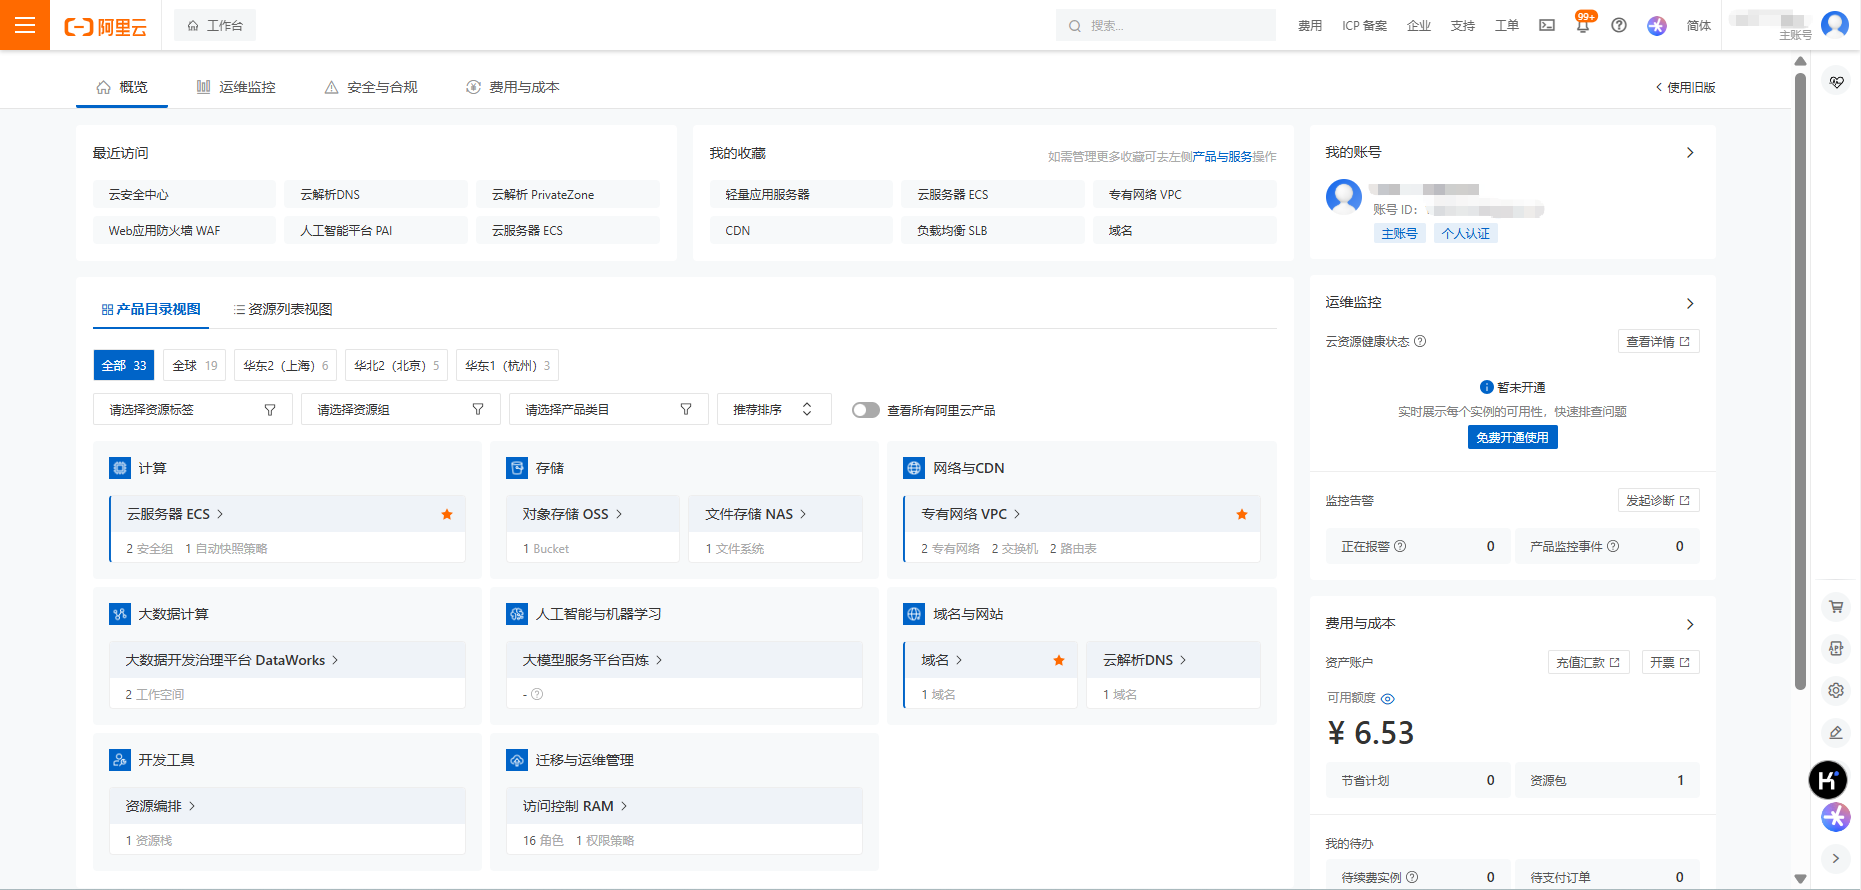Switch to the 运维监控 tab

click(x=236, y=87)
